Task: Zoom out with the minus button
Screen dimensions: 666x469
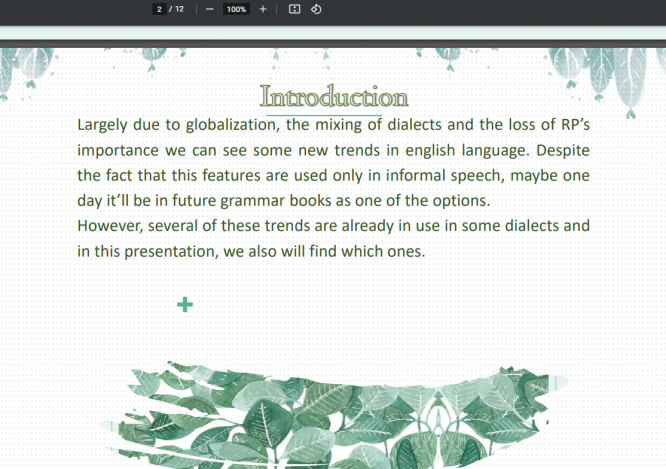Action: click(x=209, y=9)
